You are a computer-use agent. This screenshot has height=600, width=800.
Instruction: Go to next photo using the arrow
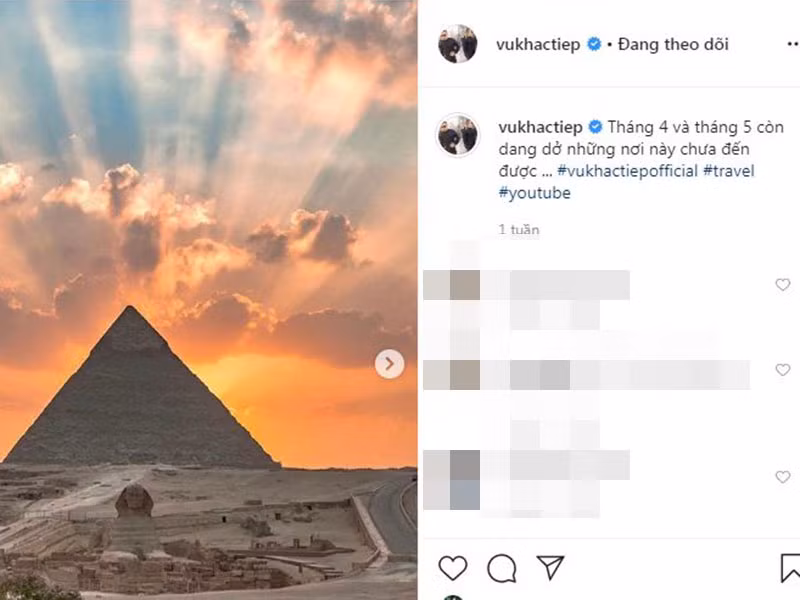390,363
